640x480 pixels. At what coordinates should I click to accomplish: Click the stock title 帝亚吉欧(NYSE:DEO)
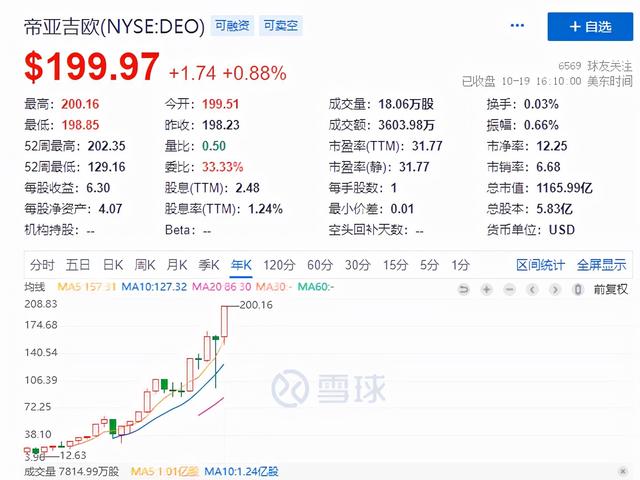click(114, 27)
